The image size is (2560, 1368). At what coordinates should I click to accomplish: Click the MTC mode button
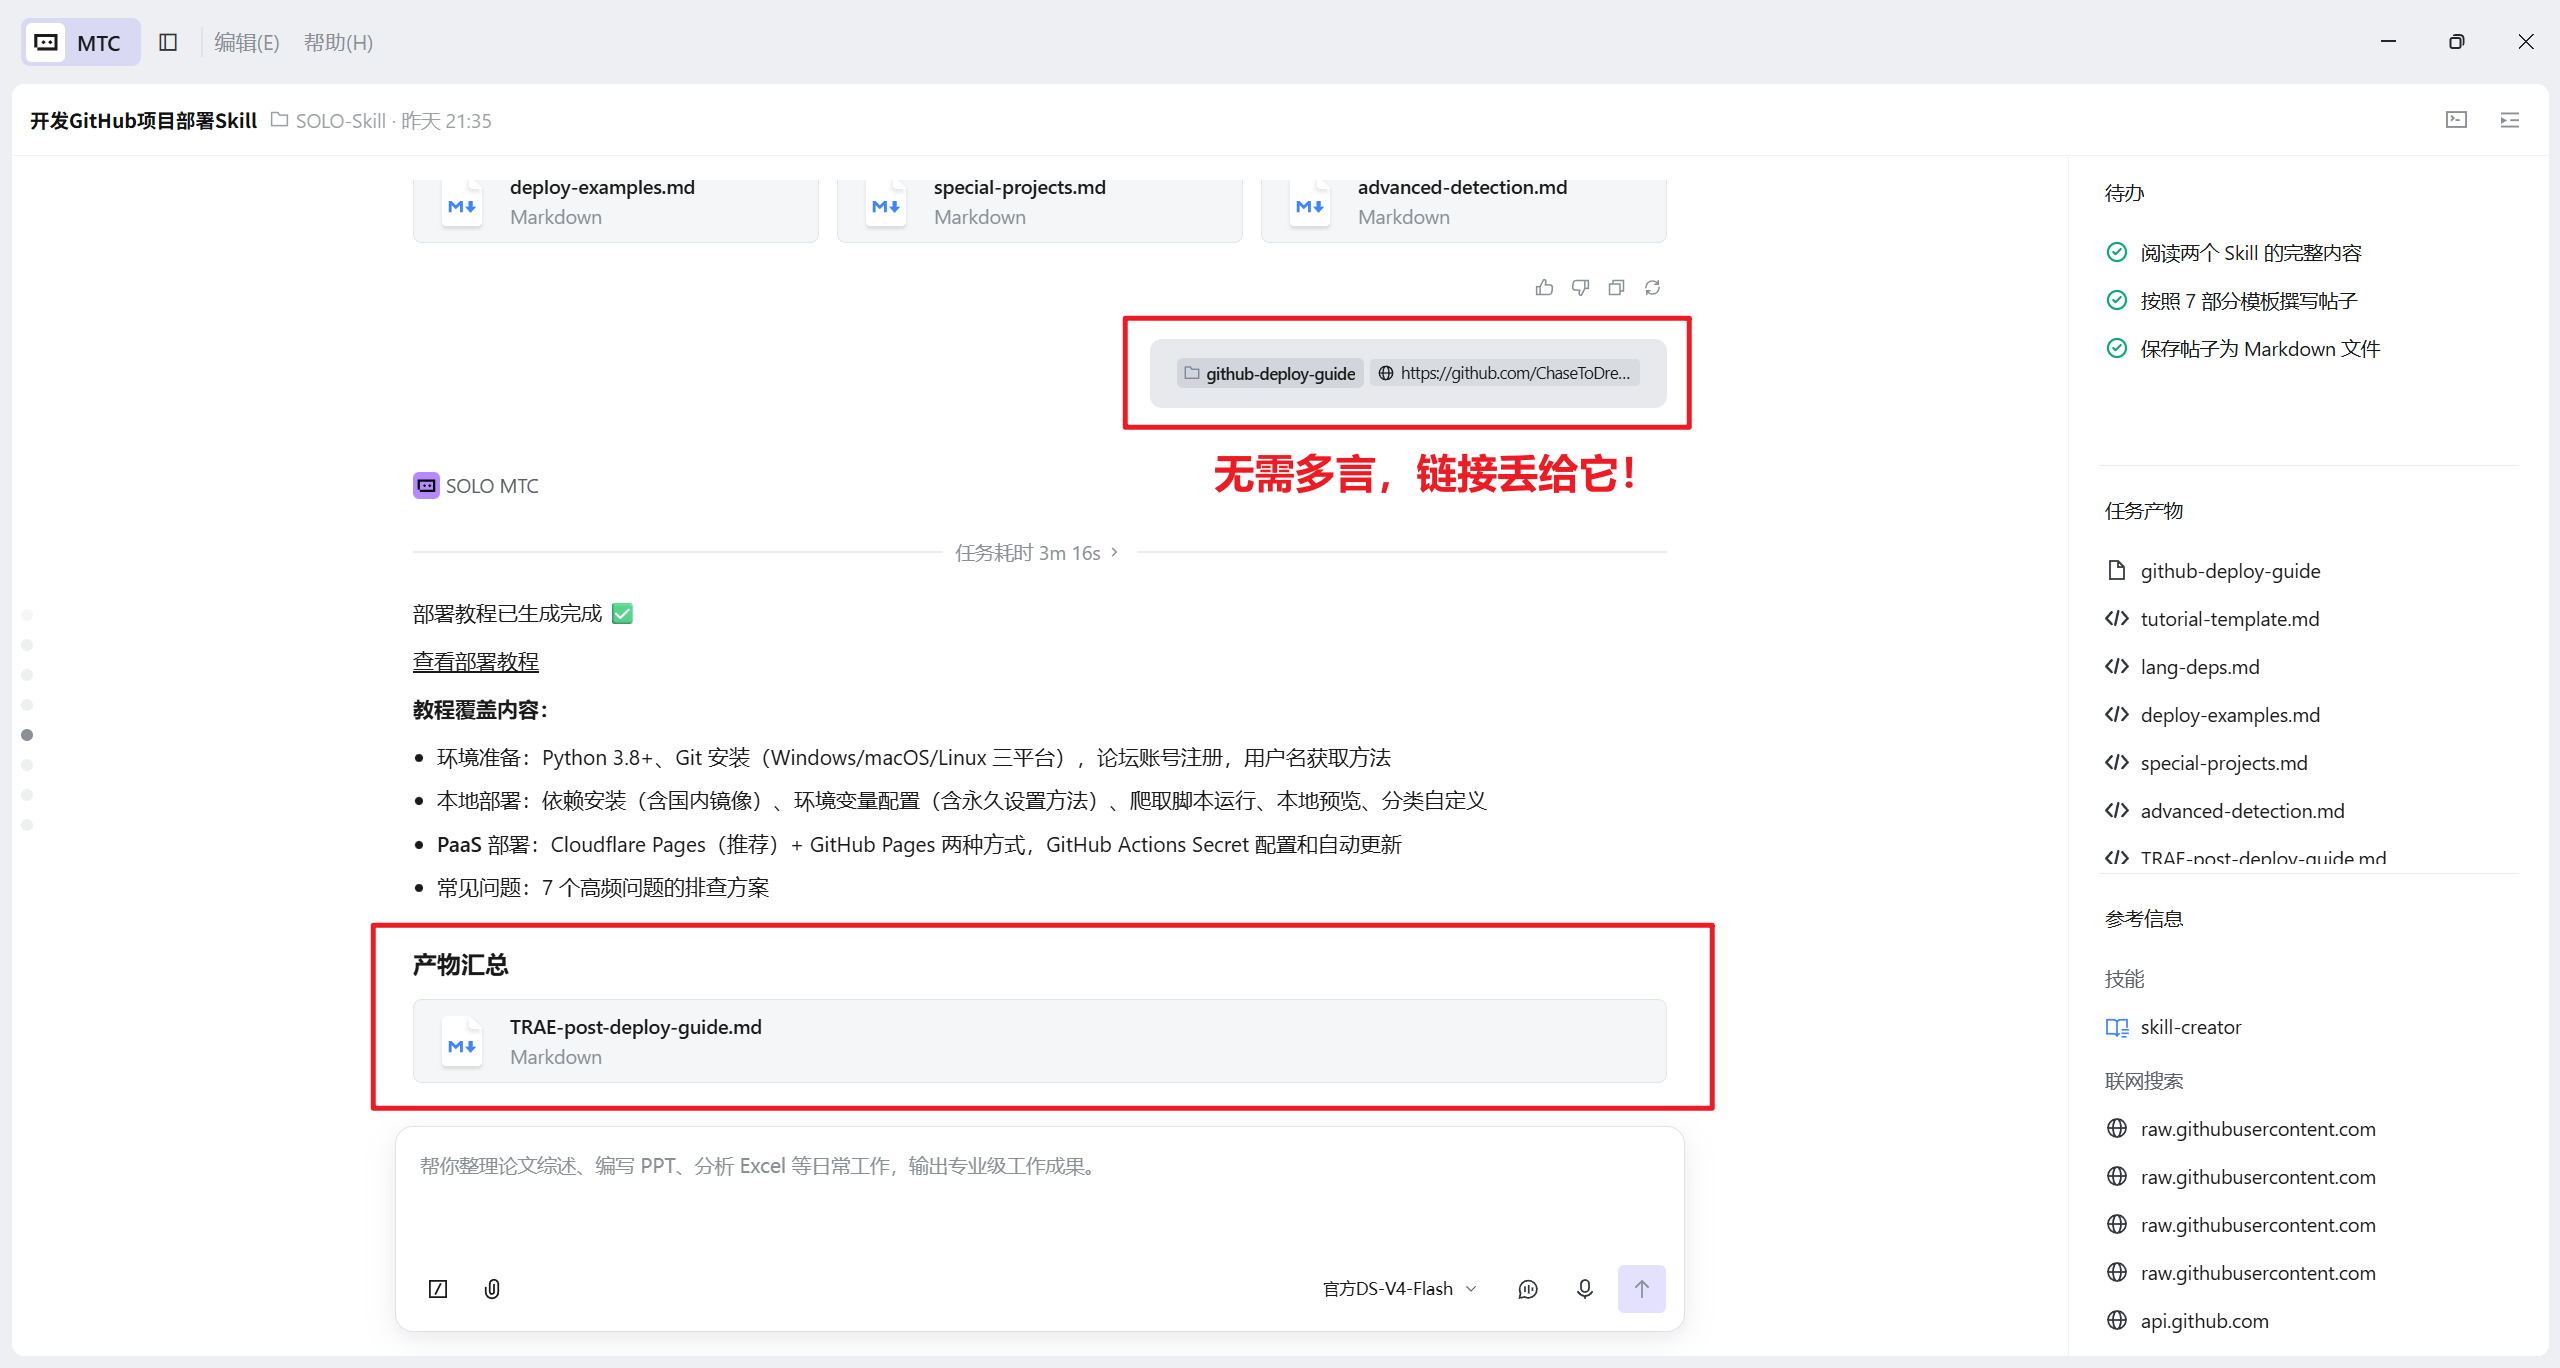pos(80,42)
